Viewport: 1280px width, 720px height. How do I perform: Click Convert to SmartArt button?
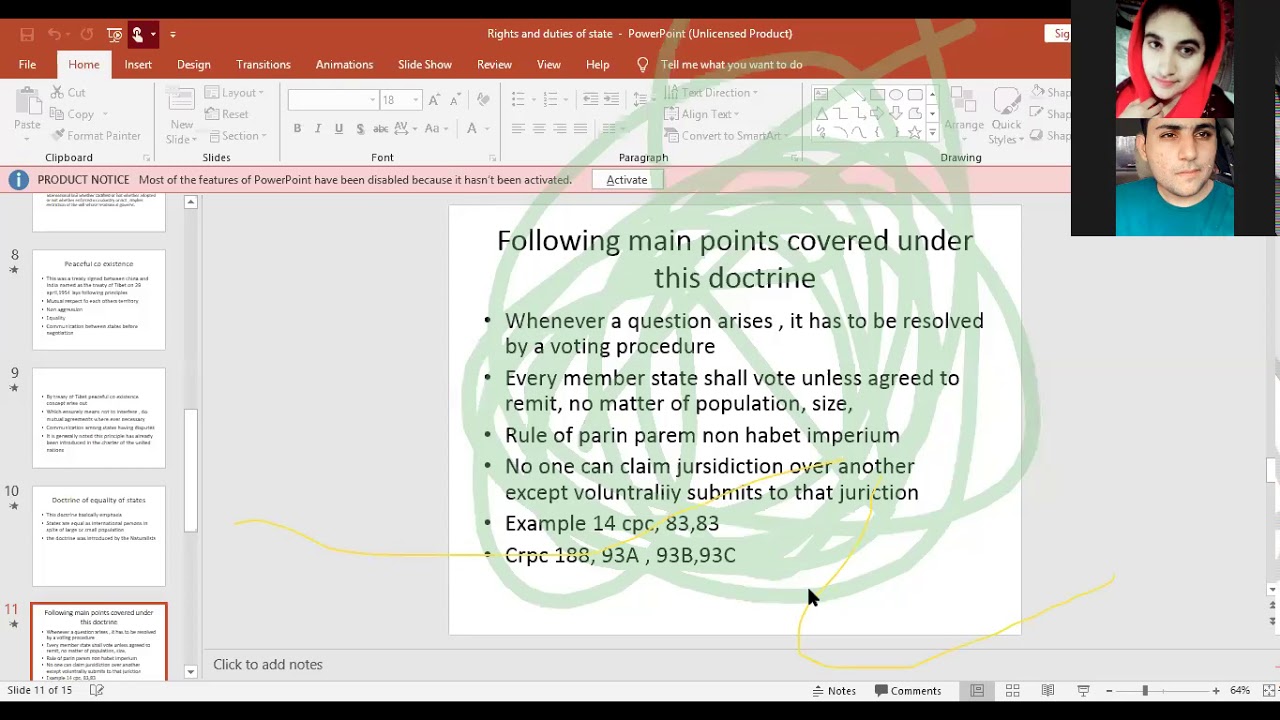[724, 136]
